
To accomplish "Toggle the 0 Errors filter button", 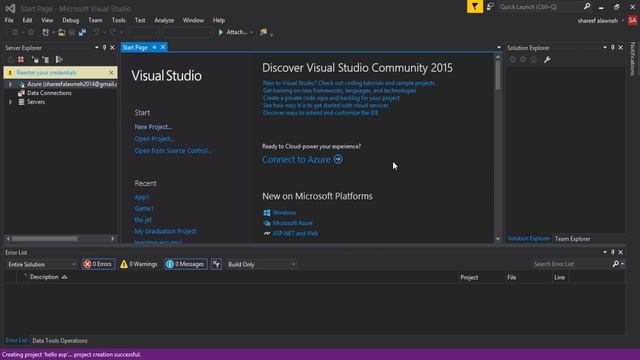I will coord(98,264).
